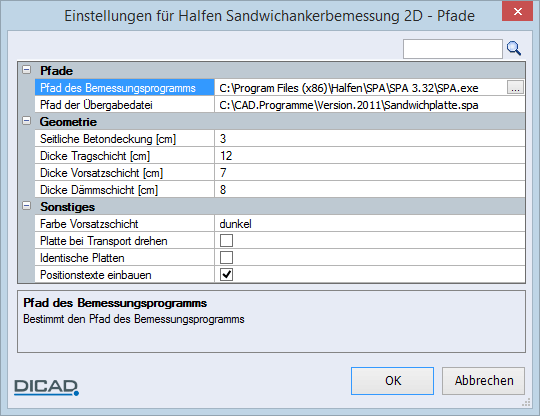This screenshot has height=416, width=540.
Task: Click the search input field
Action: pyautogui.click(x=453, y=49)
